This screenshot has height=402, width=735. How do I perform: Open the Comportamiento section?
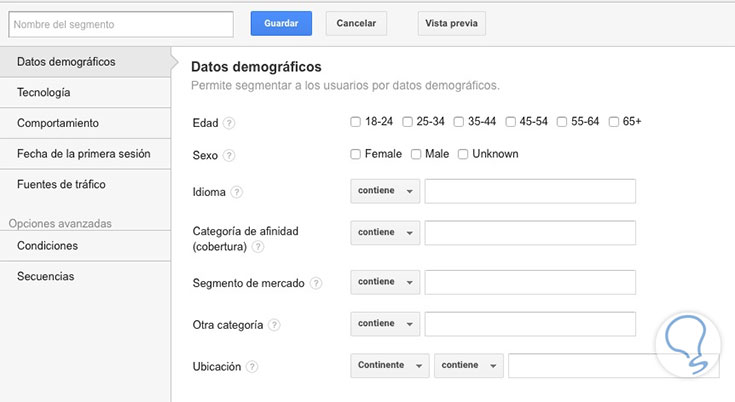tap(58, 123)
